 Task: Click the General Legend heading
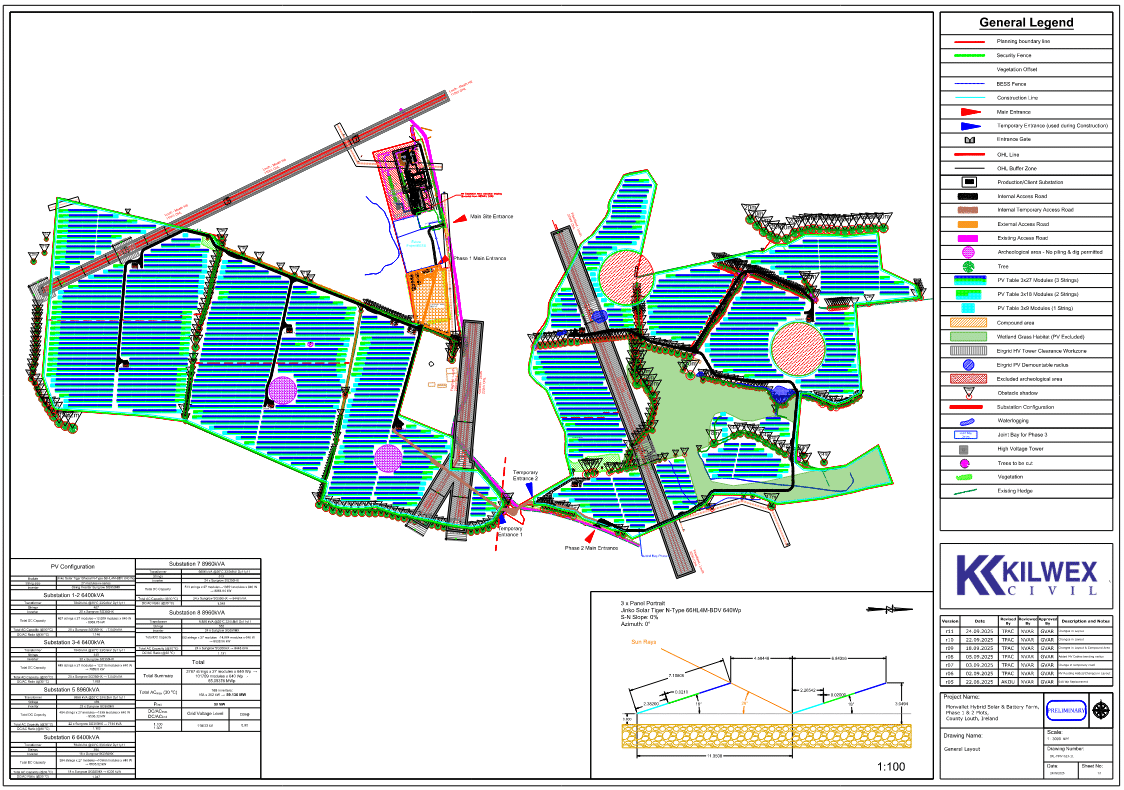[1026, 23]
